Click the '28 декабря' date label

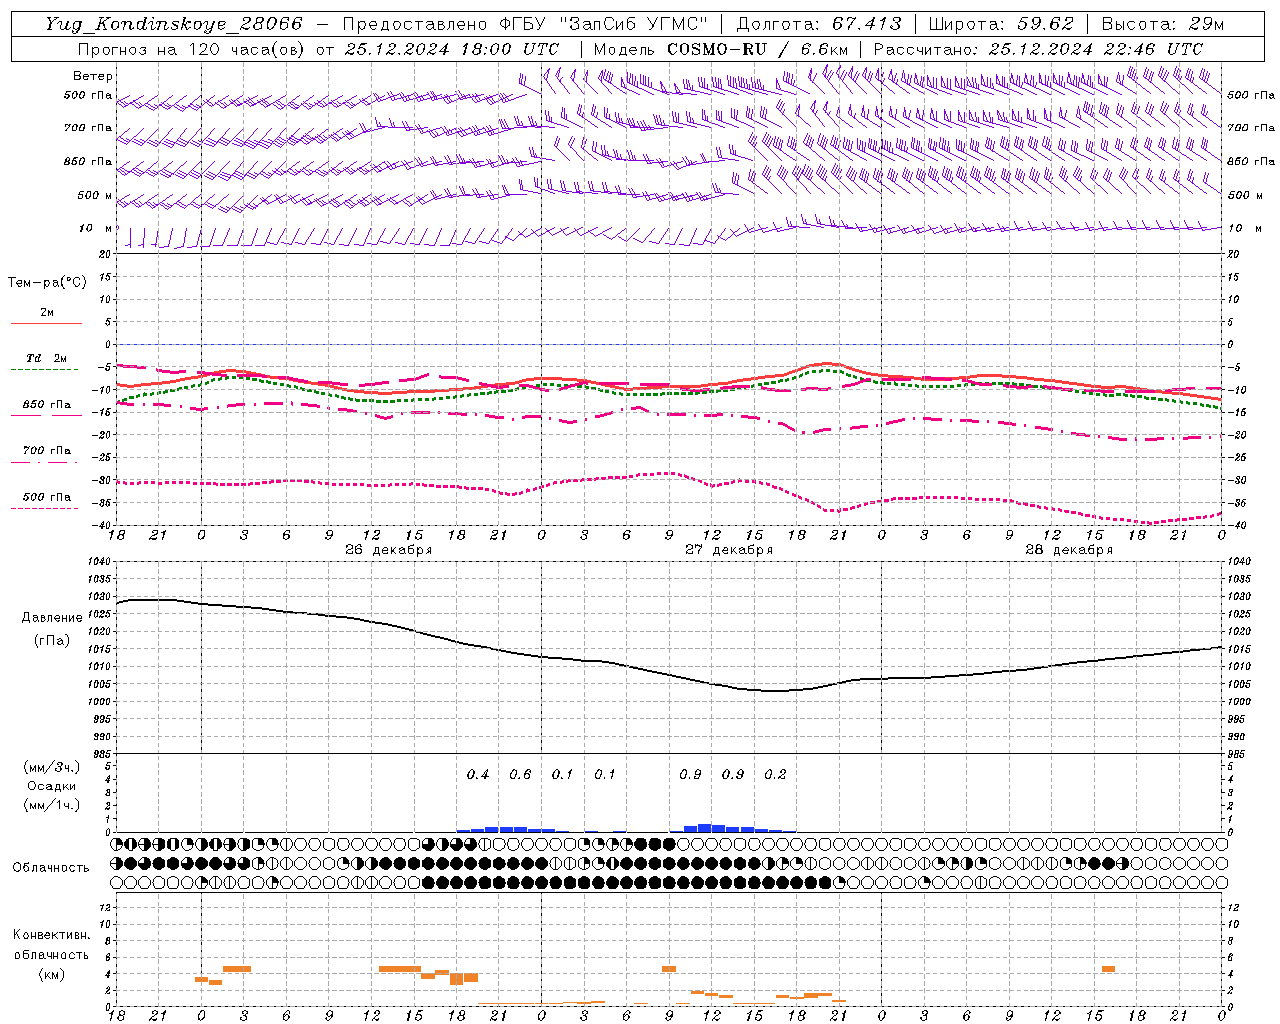click(x=1069, y=550)
